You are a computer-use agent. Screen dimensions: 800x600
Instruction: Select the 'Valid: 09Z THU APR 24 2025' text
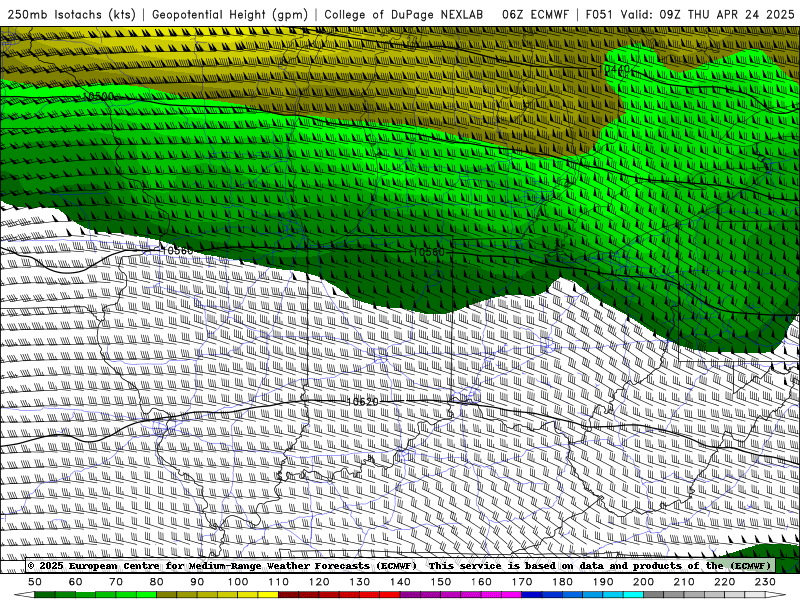coord(708,15)
